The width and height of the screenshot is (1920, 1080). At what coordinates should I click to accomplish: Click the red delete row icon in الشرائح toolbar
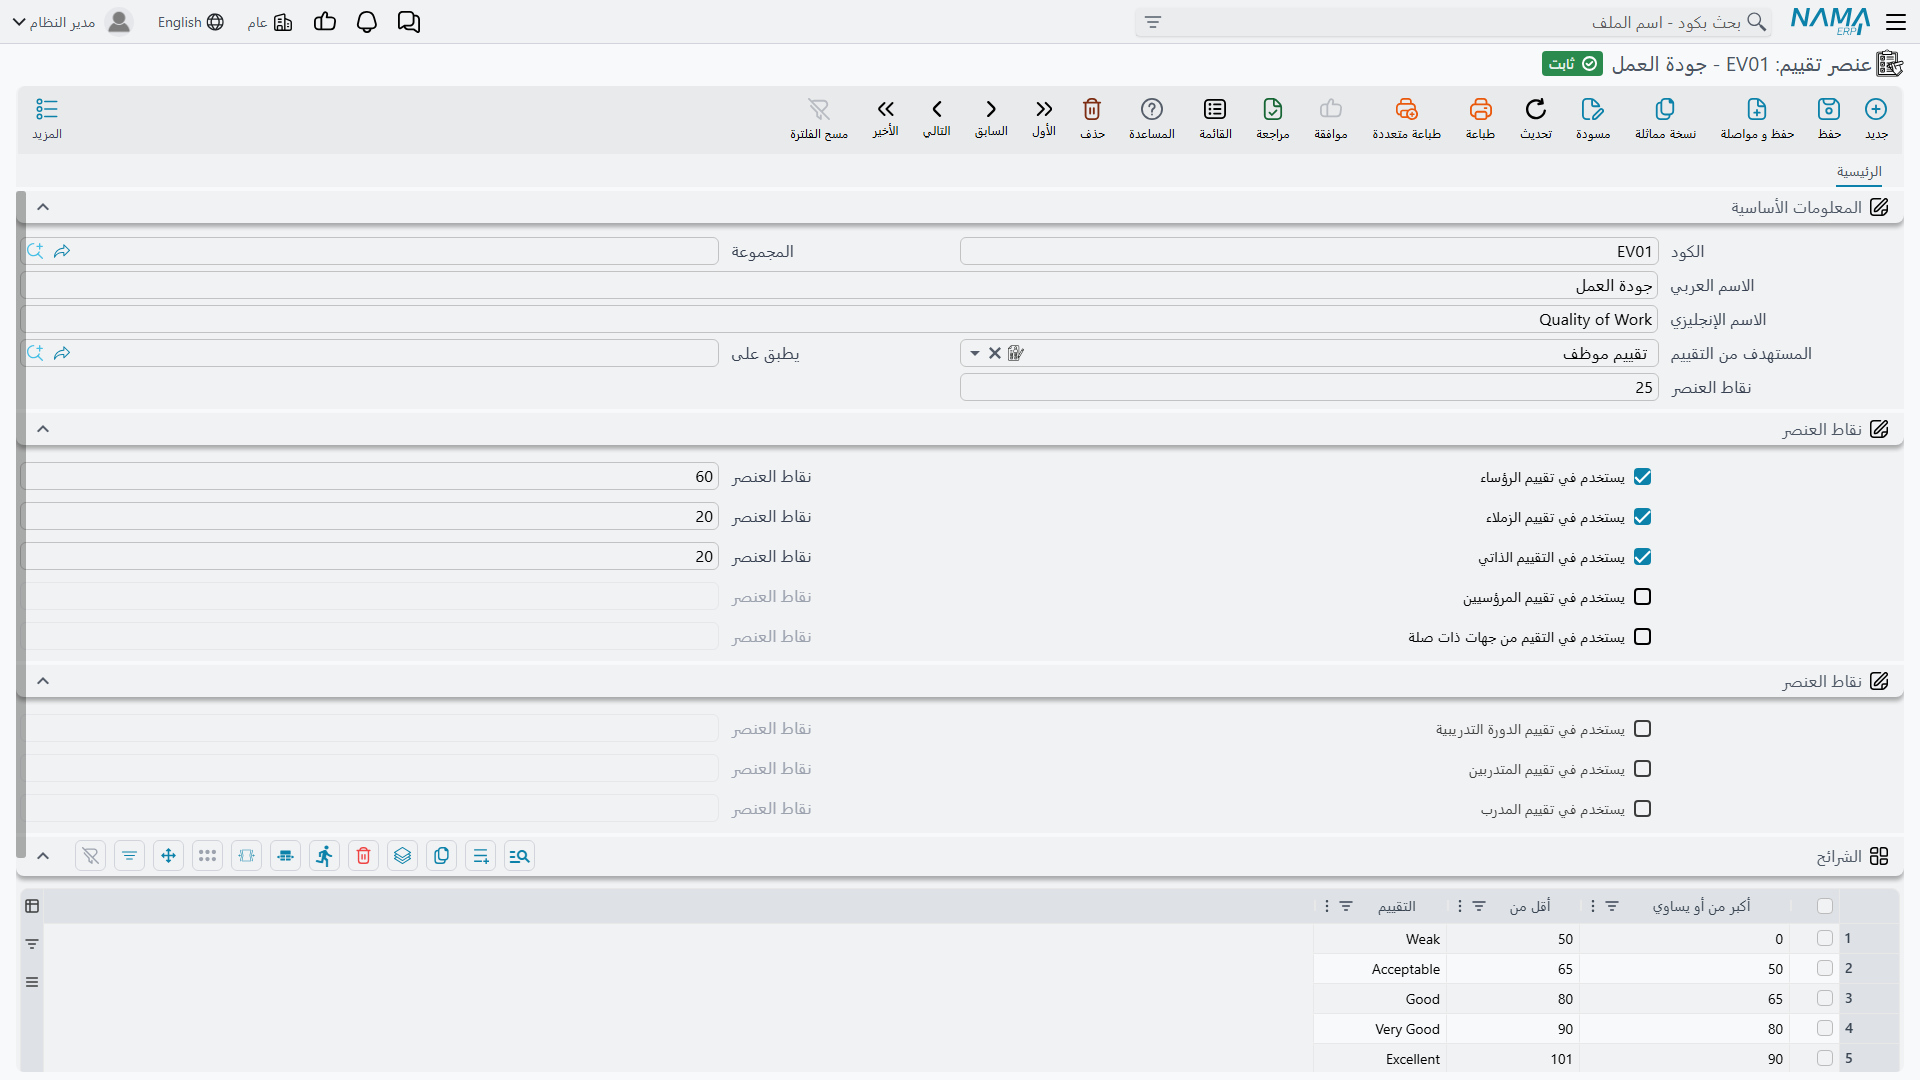tap(364, 856)
